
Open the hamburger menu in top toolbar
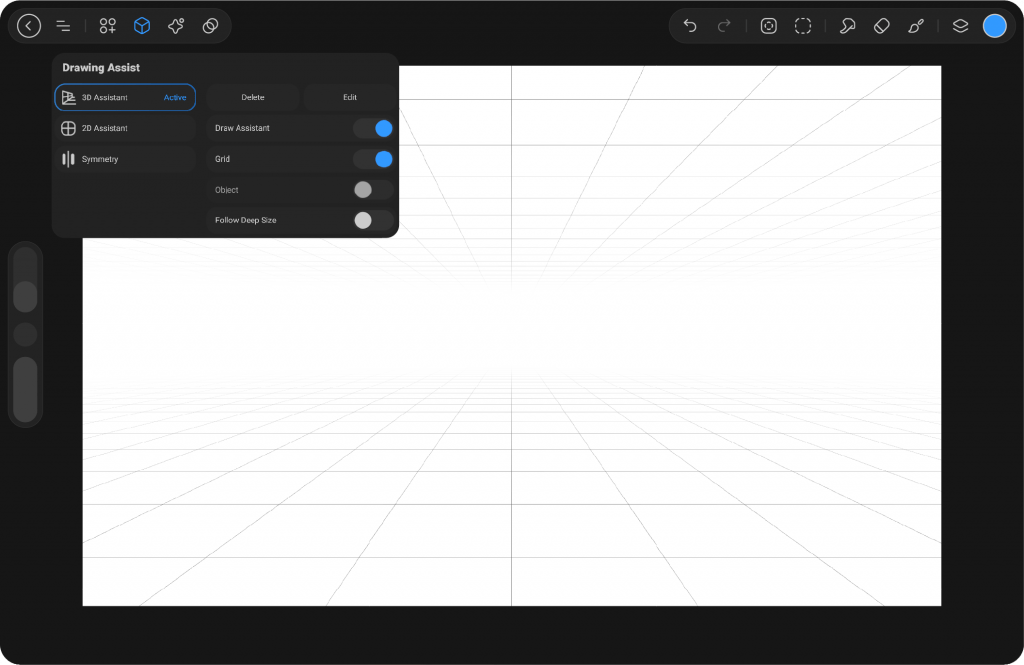pos(63,26)
